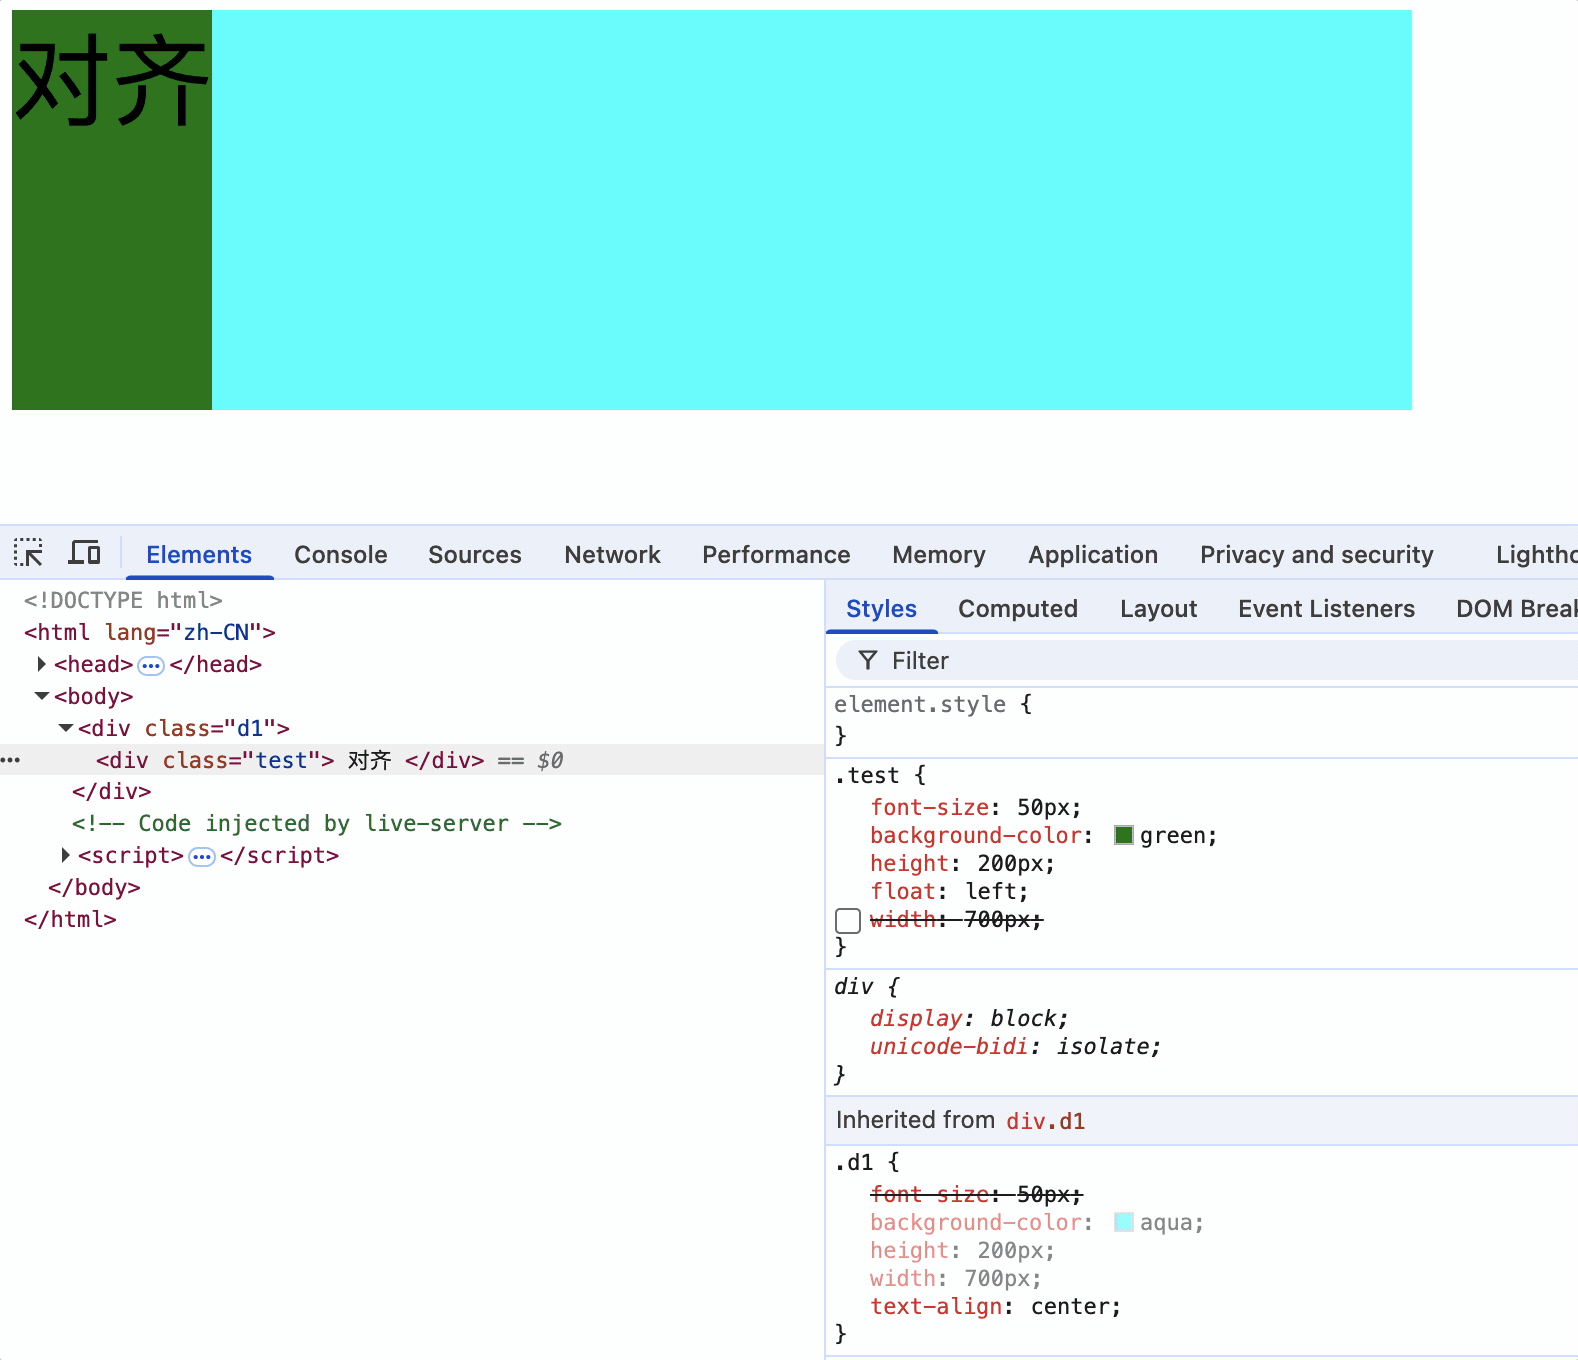Open the Event Listeners pane tab
The height and width of the screenshot is (1360, 1578).
click(x=1326, y=608)
